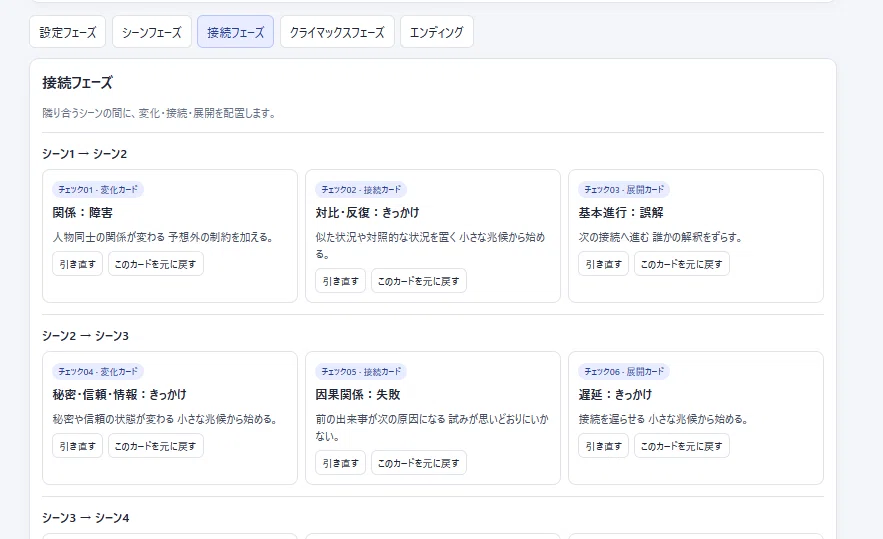
Task: Click the 基本進行：誤解 card title
Action: pos(621,213)
